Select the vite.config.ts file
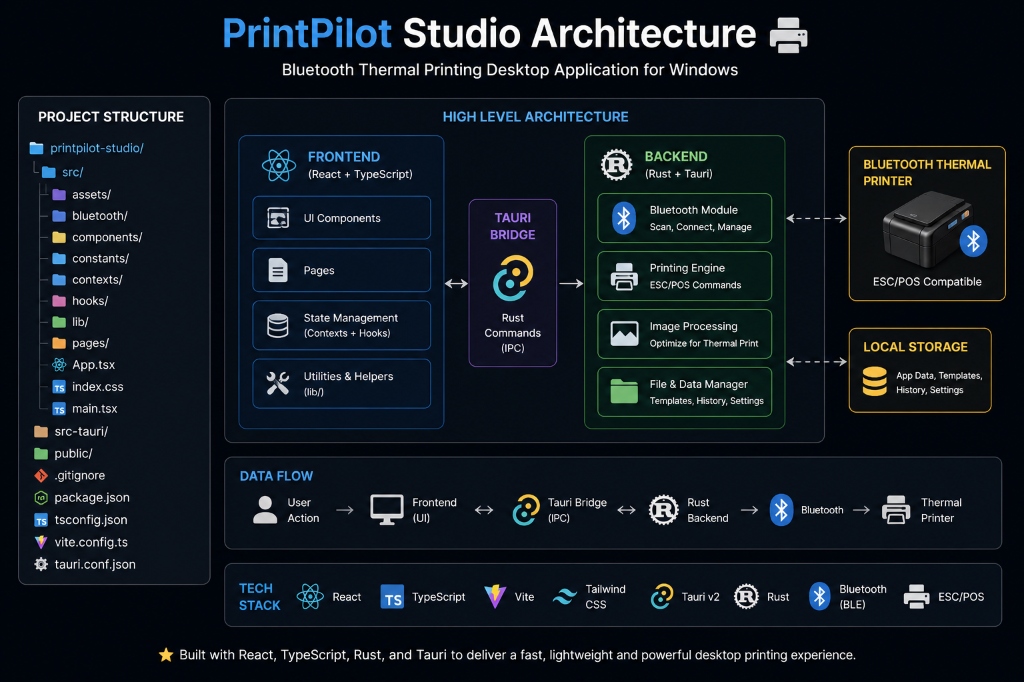This screenshot has width=1024, height=682. click(x=81, y=542)
